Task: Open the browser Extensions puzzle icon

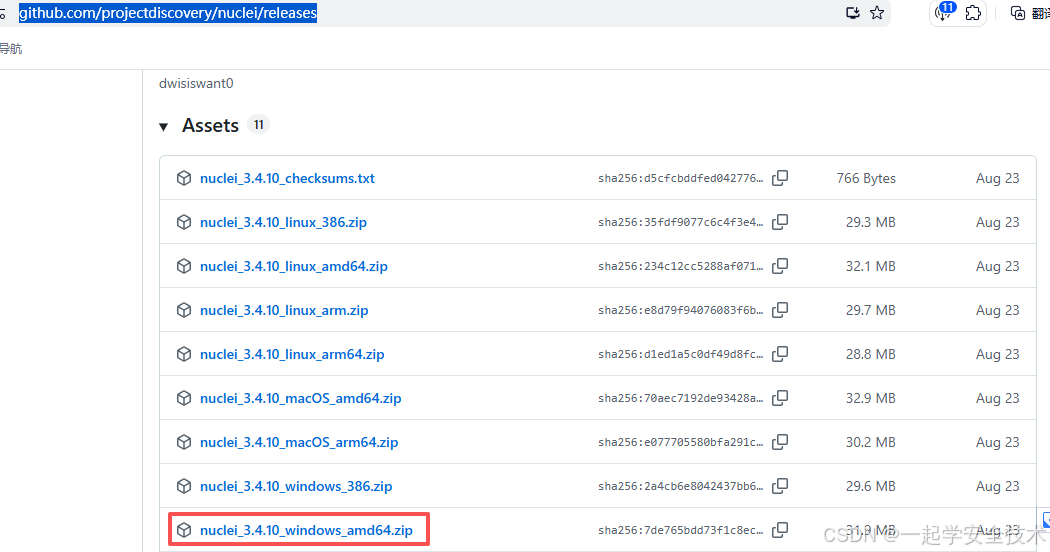Action: [x=973, y=13]
